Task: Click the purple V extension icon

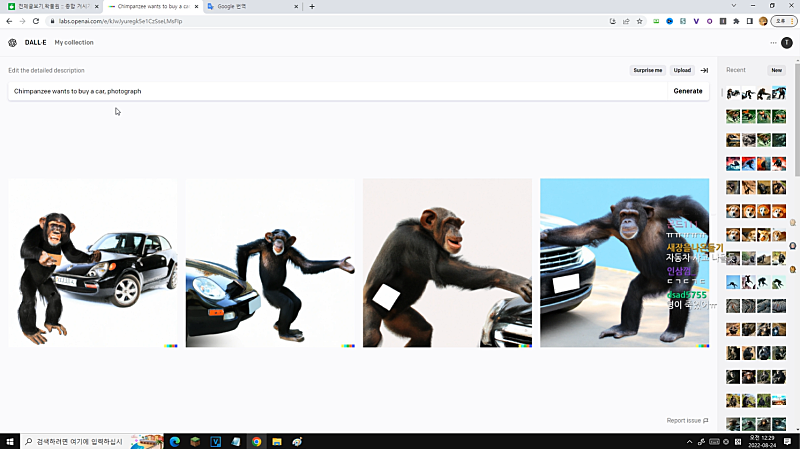Action: (x=696, y=21)
